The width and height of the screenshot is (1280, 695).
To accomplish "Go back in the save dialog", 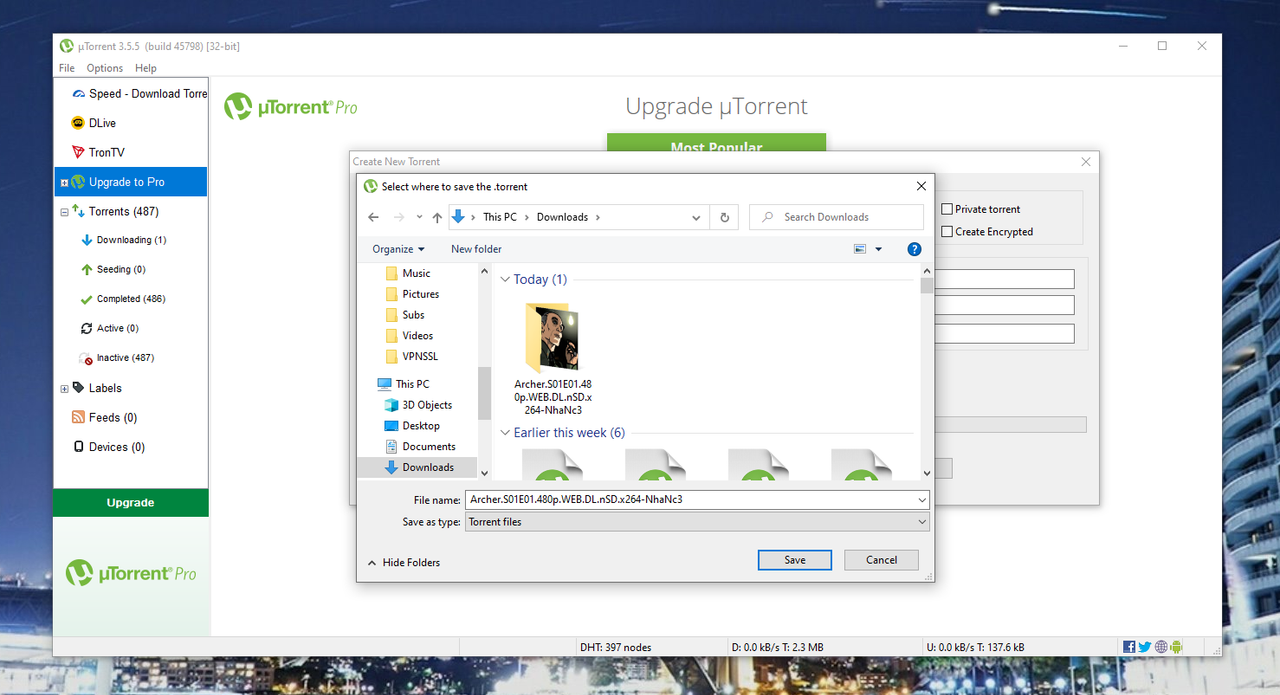I will click(373, 217).
